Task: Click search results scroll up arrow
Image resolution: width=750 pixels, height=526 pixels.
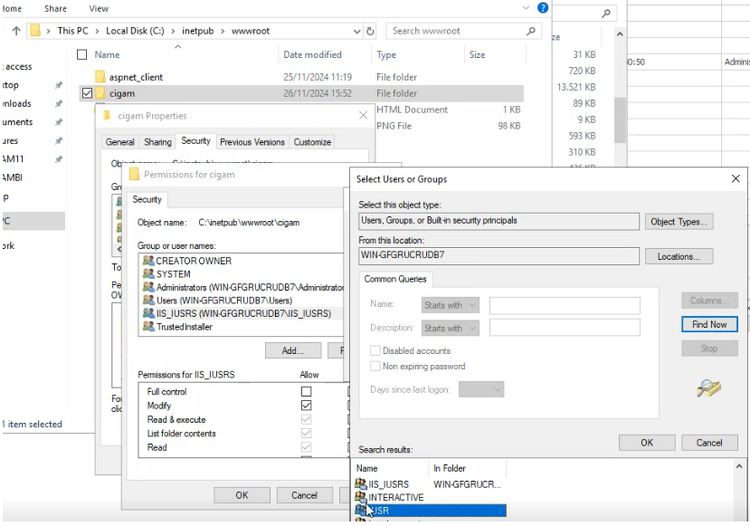Action: click(739, 466)
